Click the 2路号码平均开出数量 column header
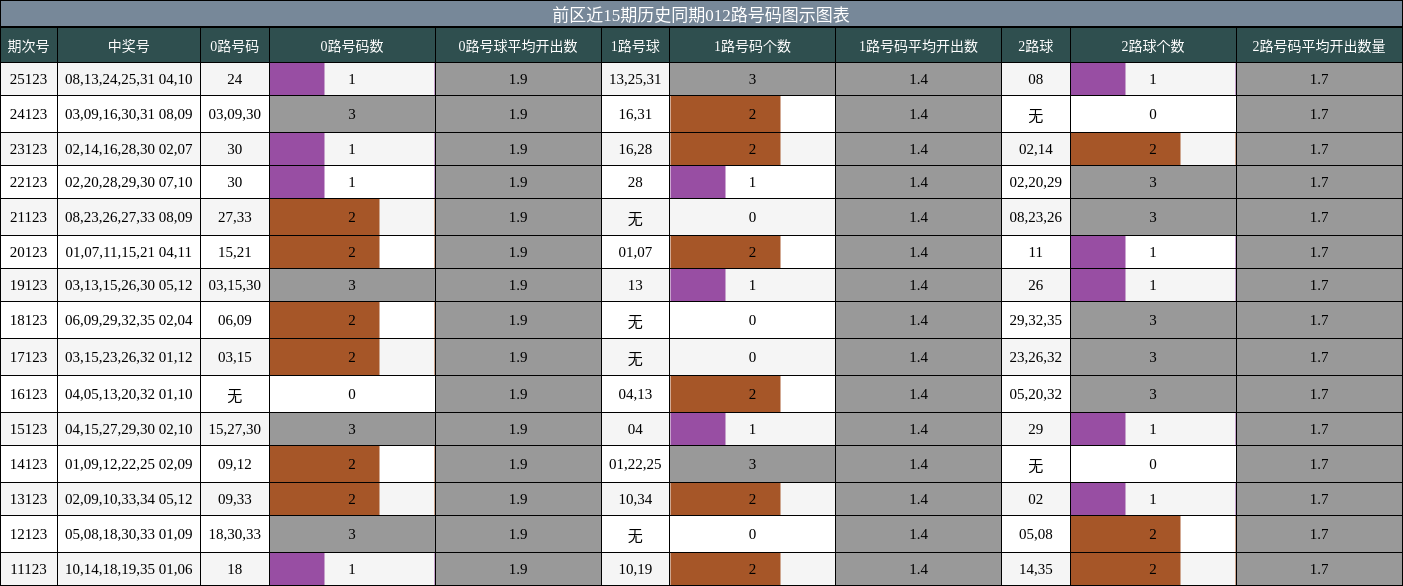 point(1319,46)
